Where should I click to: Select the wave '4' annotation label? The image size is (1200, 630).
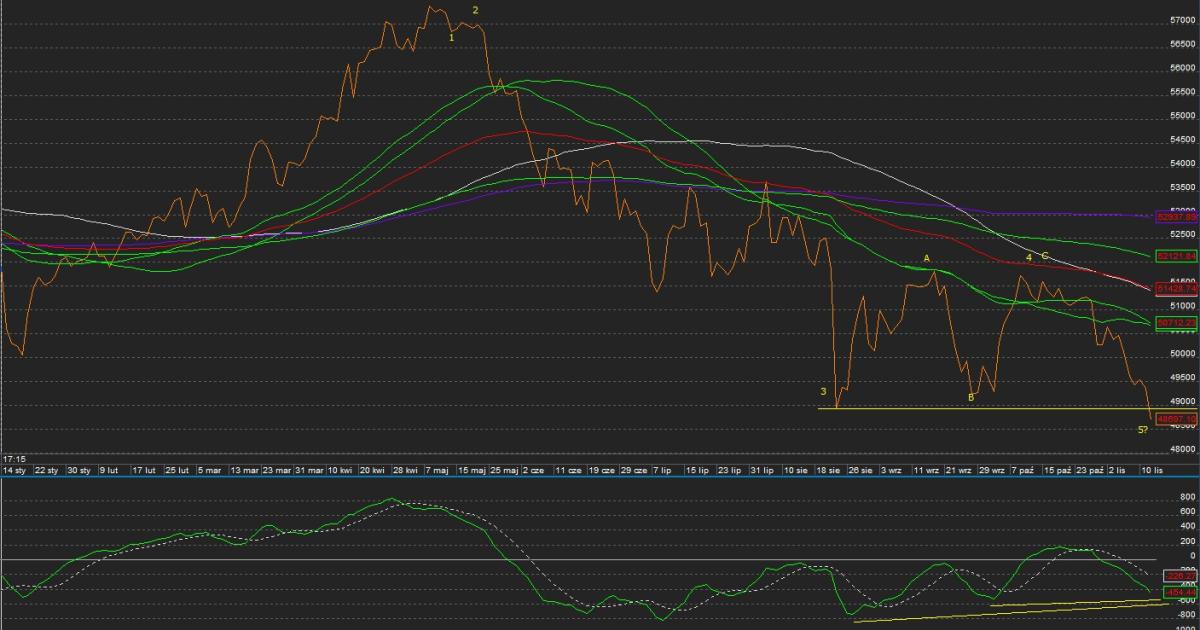coord(1028,258)
